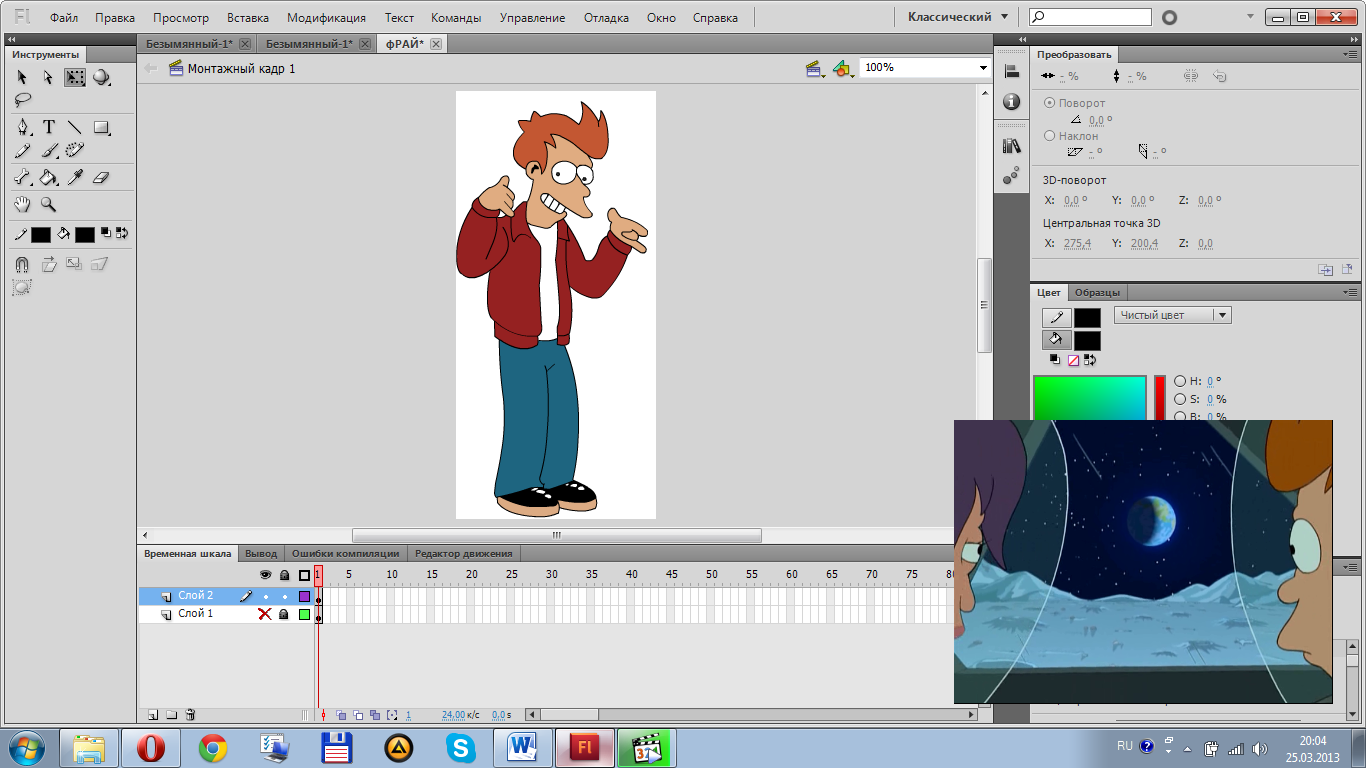
Task: Create a new layer folder
Action: click(x=171, y=715)
